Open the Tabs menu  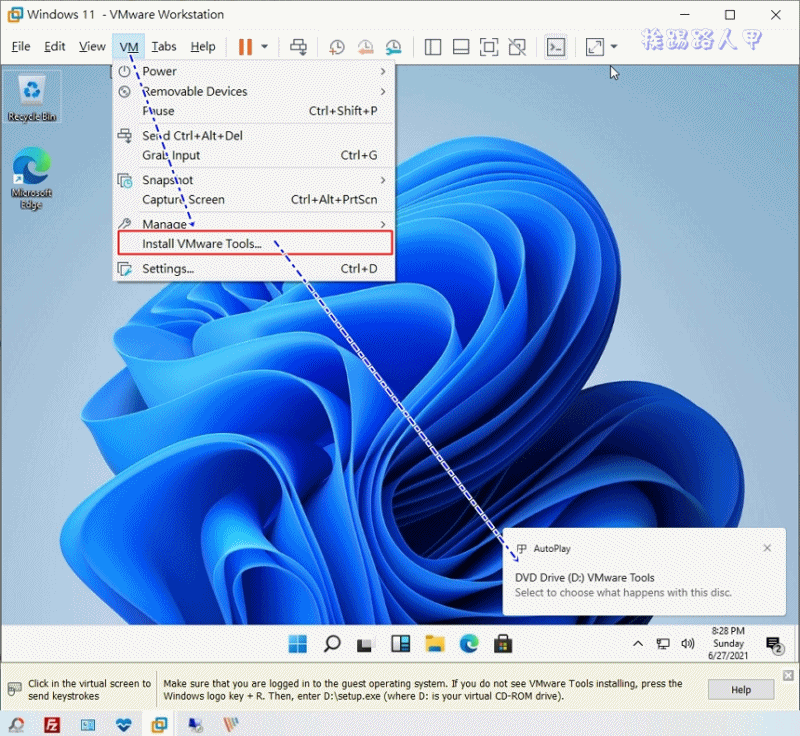[x=164, y=47]
